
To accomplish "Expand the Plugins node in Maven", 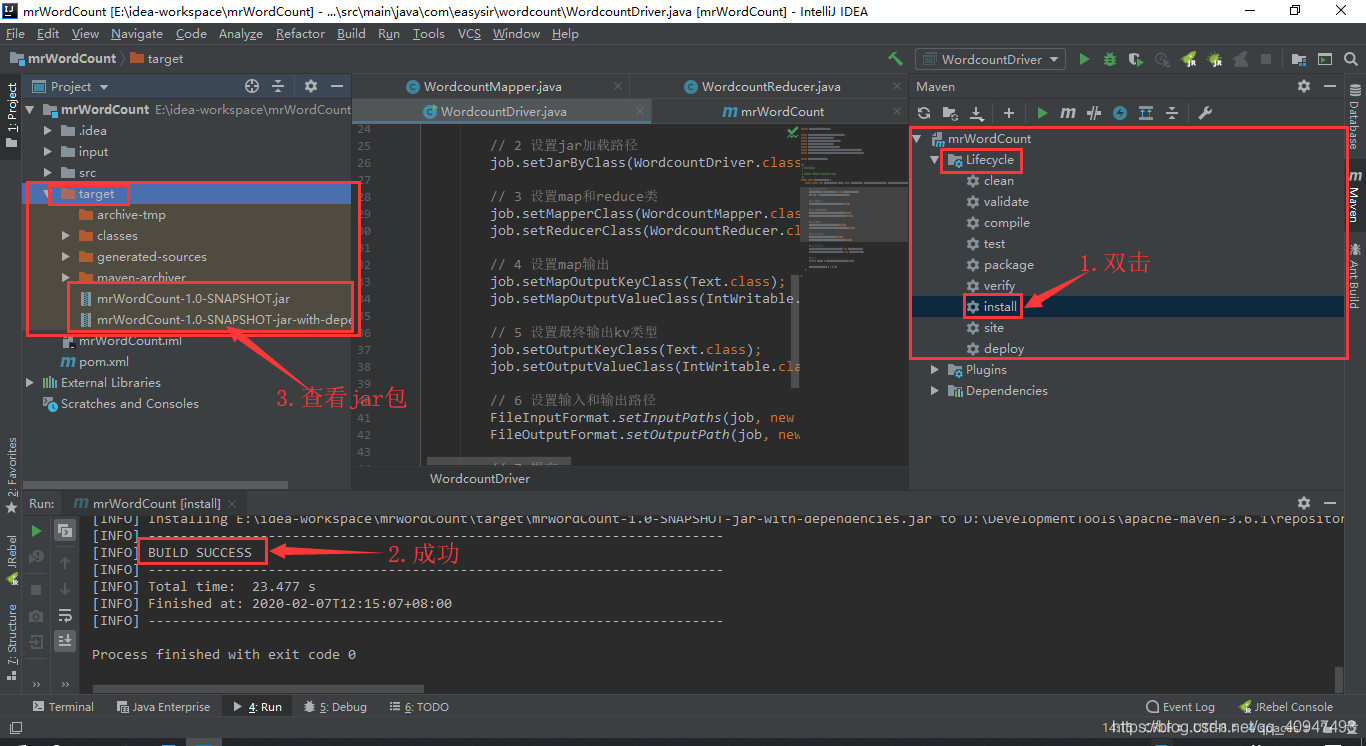I will [x=935, y=370].
